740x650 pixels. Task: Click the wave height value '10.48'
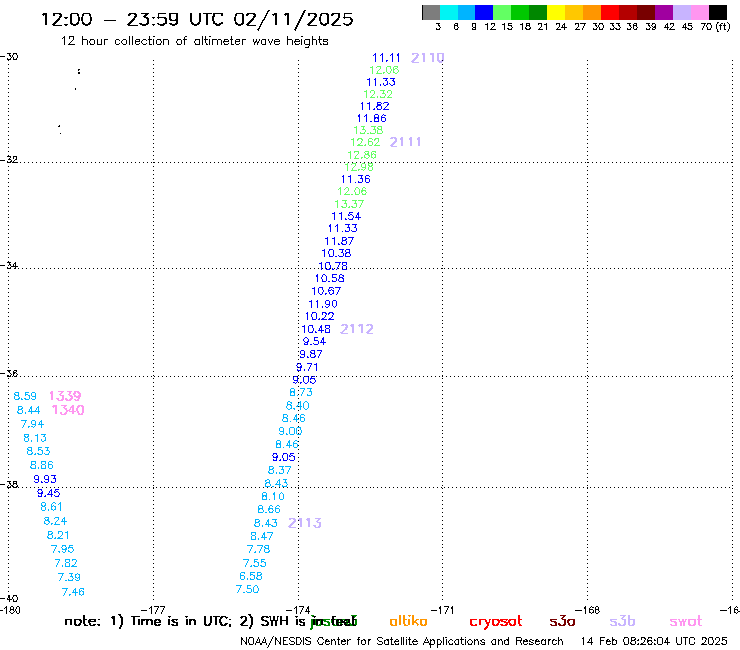[316, 329]
